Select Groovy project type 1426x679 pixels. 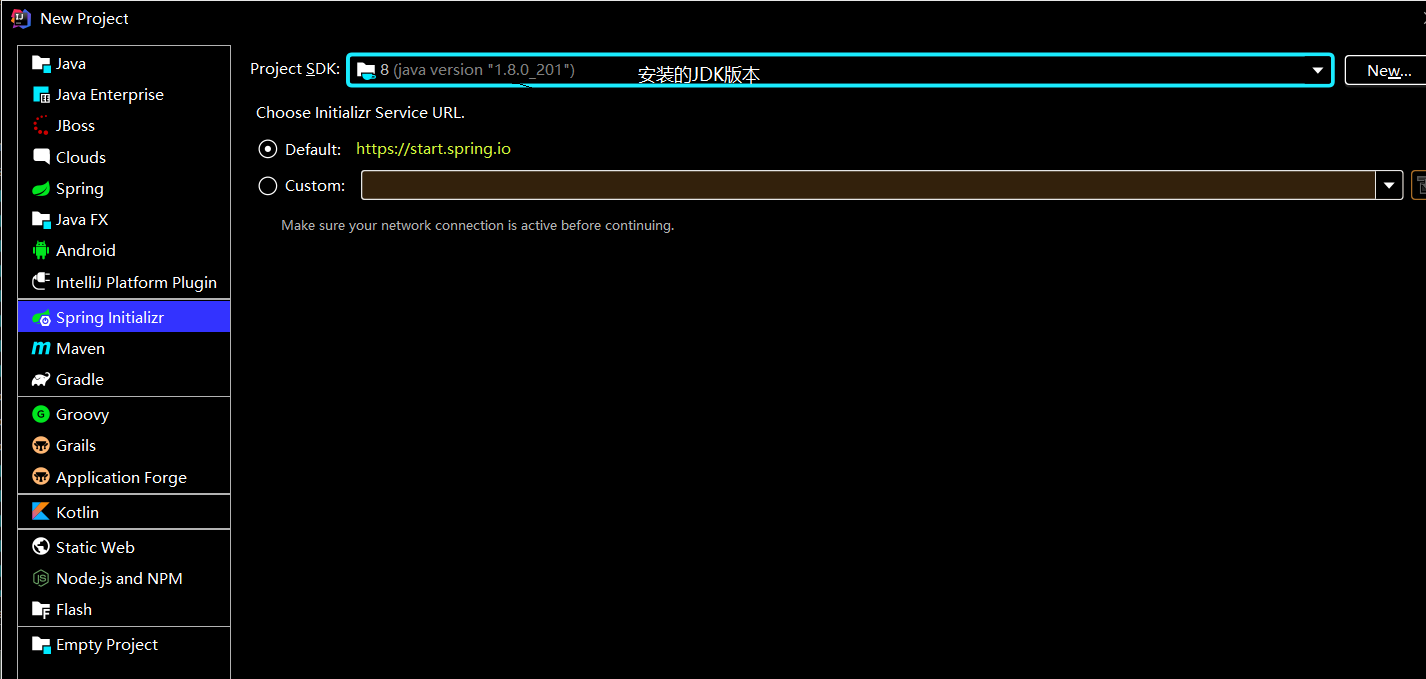pos(124,414)
